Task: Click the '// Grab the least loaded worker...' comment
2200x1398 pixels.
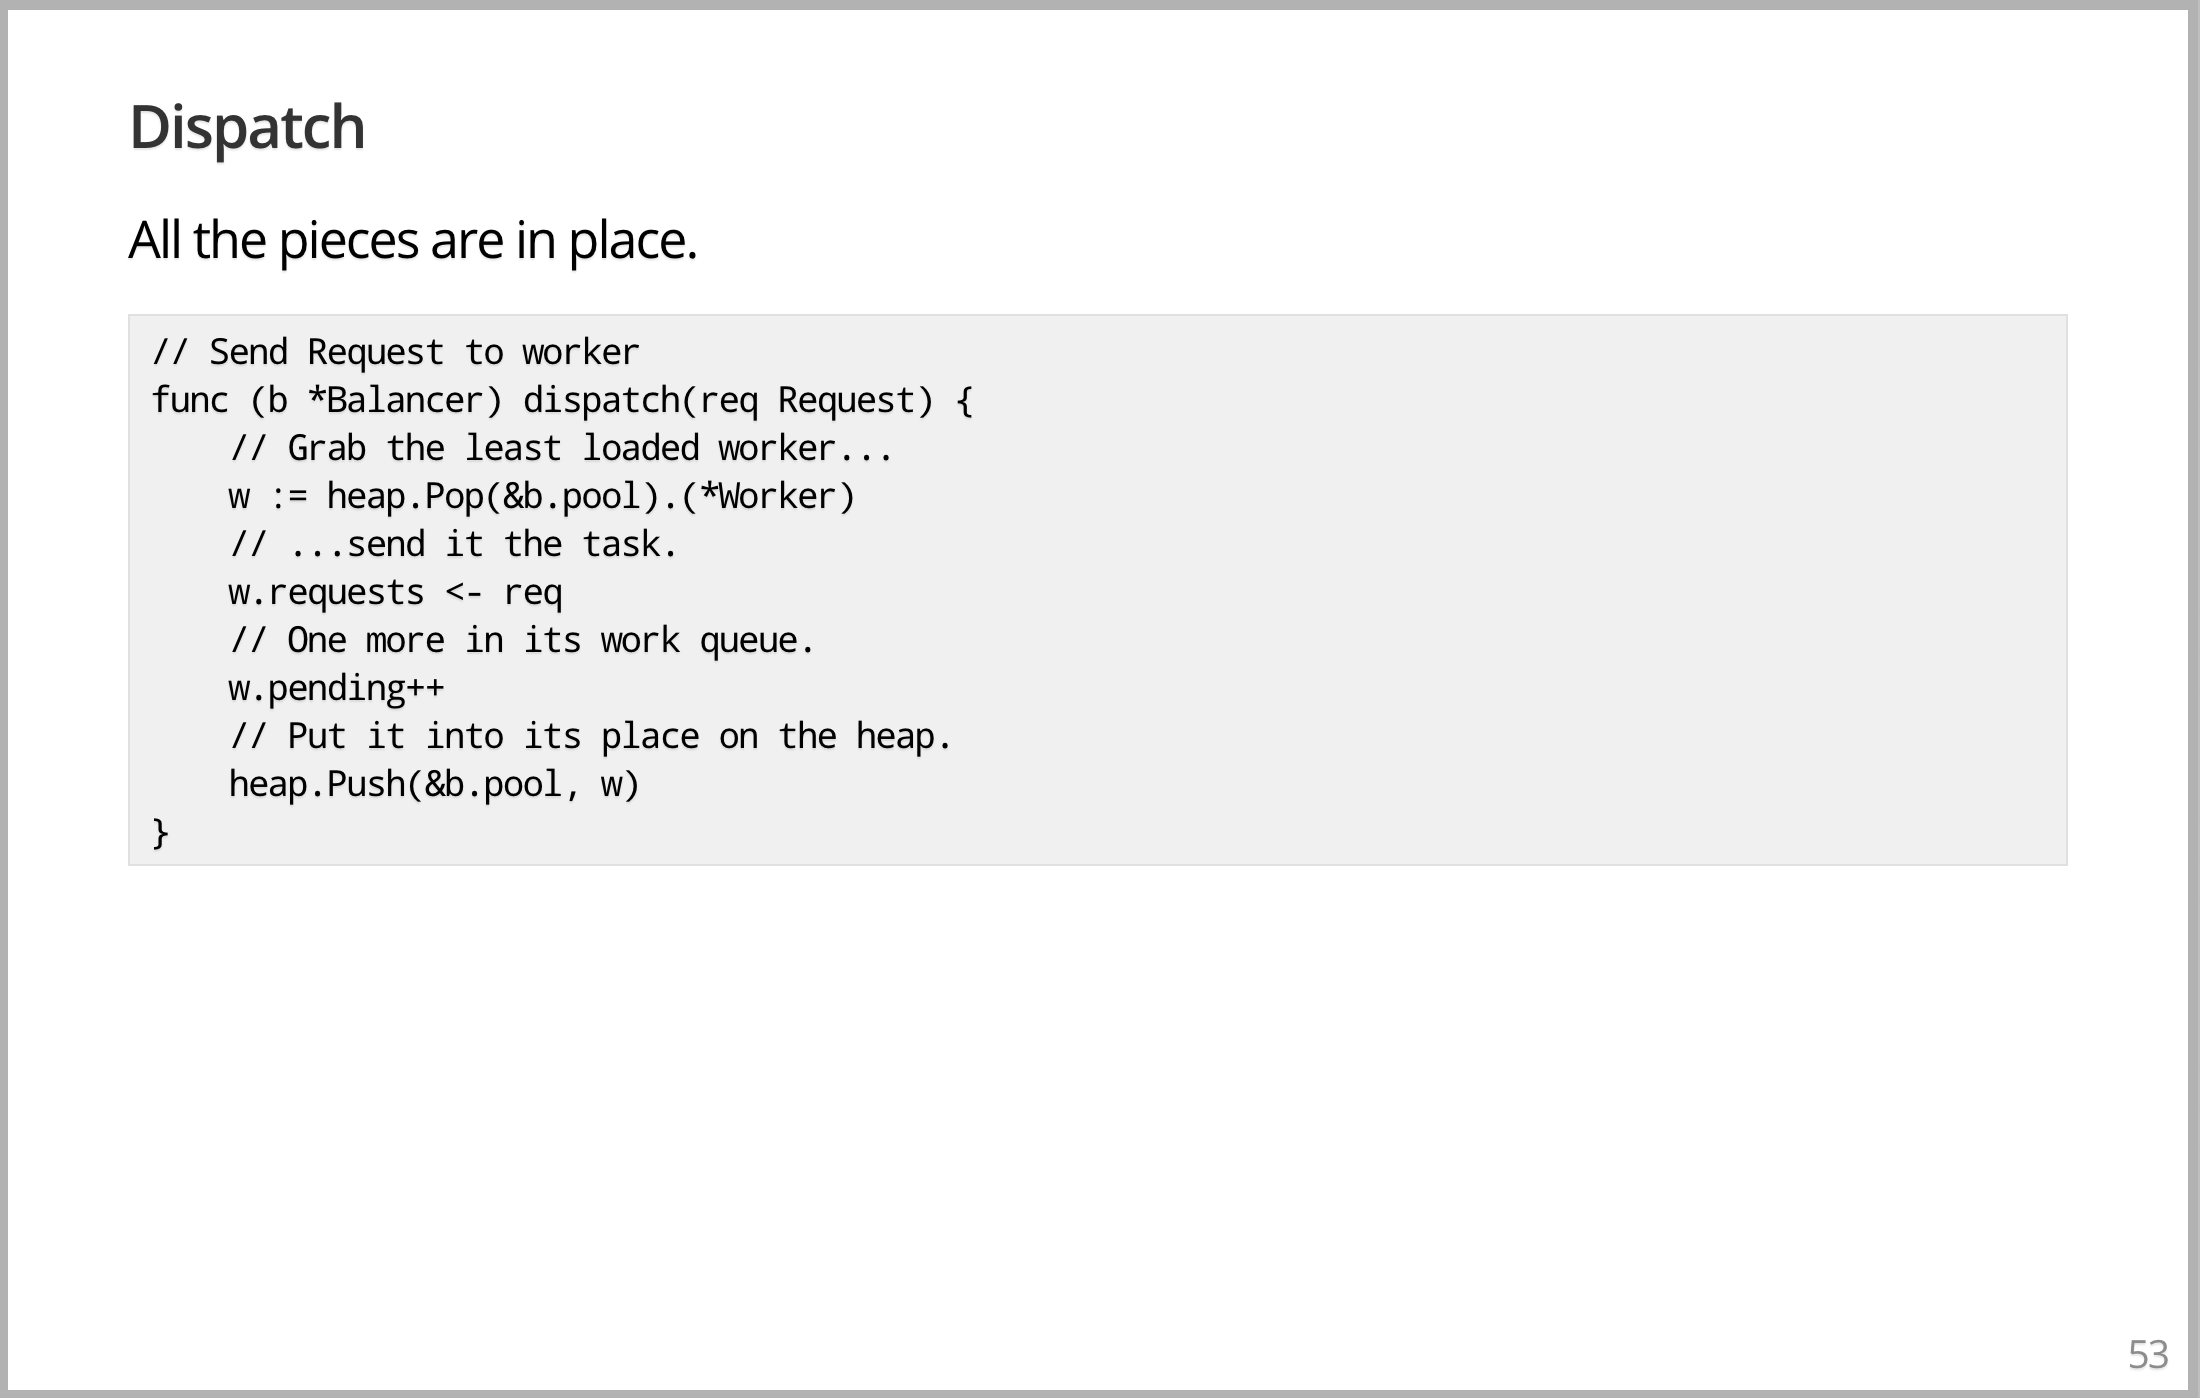Action: (561, 448)
